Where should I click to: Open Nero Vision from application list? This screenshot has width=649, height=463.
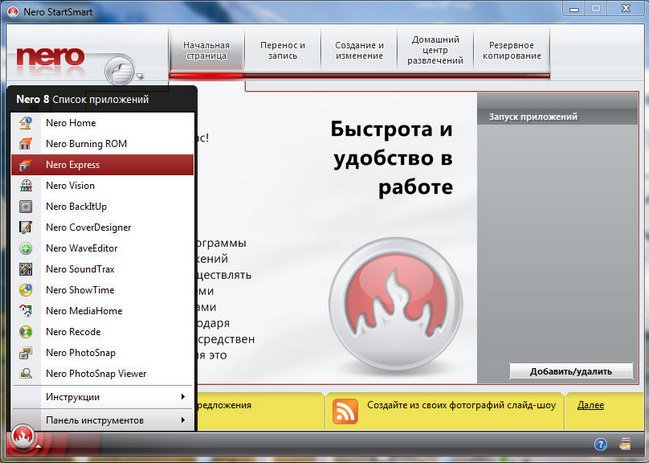(103, 185)
